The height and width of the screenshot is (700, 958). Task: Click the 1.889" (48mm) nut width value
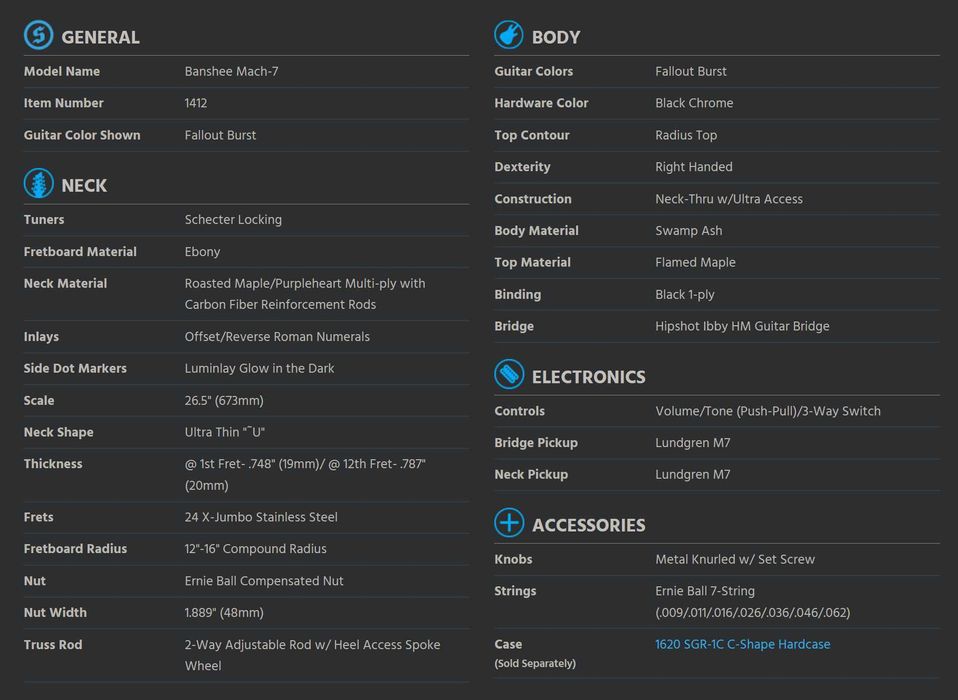[224, 613]
